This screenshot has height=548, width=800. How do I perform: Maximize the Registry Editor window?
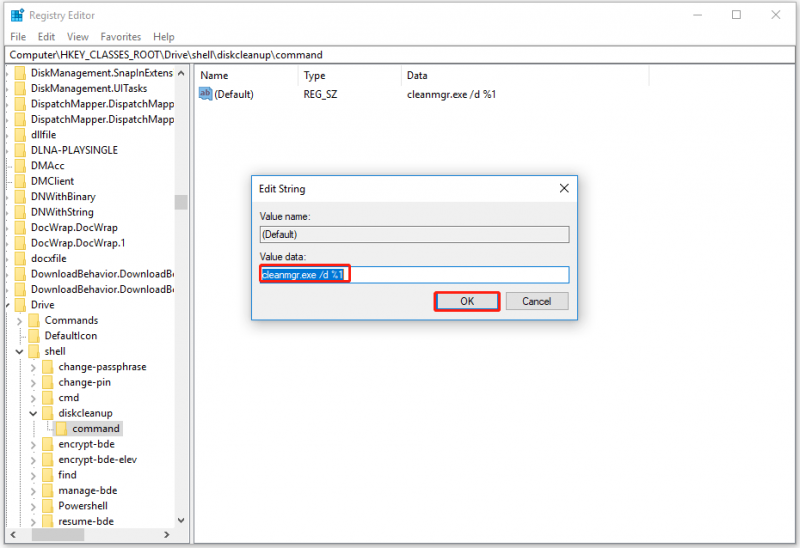click(736, 15)
